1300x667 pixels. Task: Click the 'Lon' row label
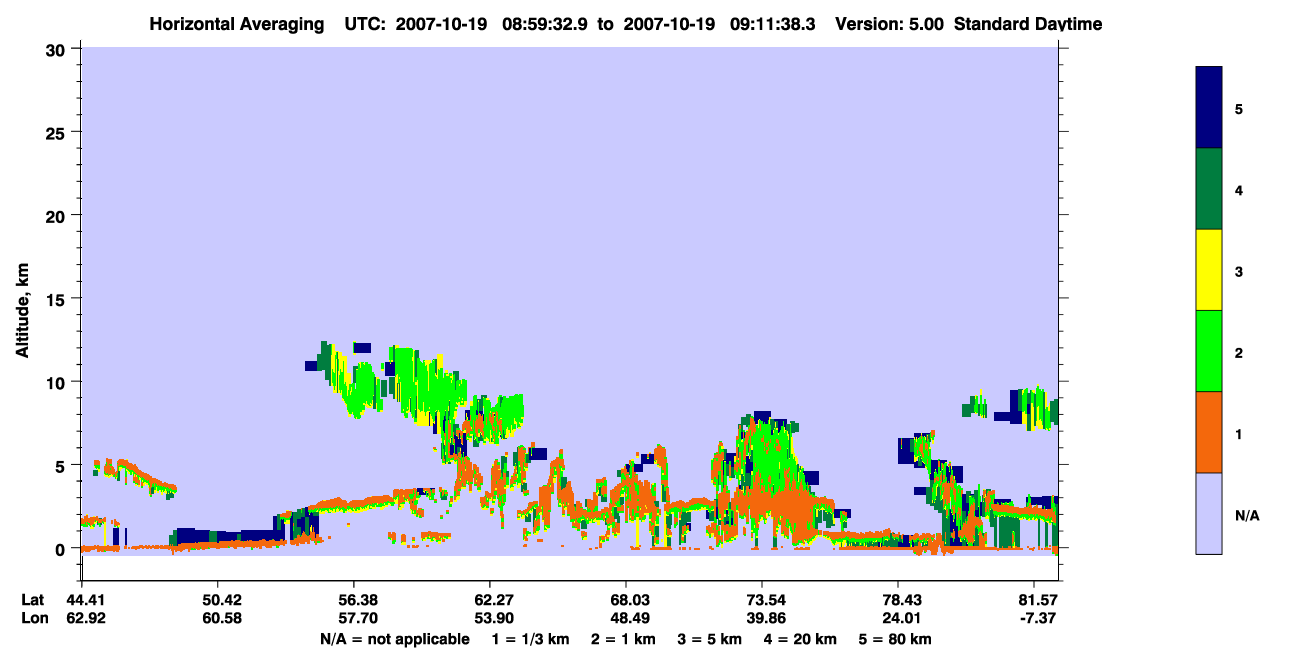click(x=34, y=618)
